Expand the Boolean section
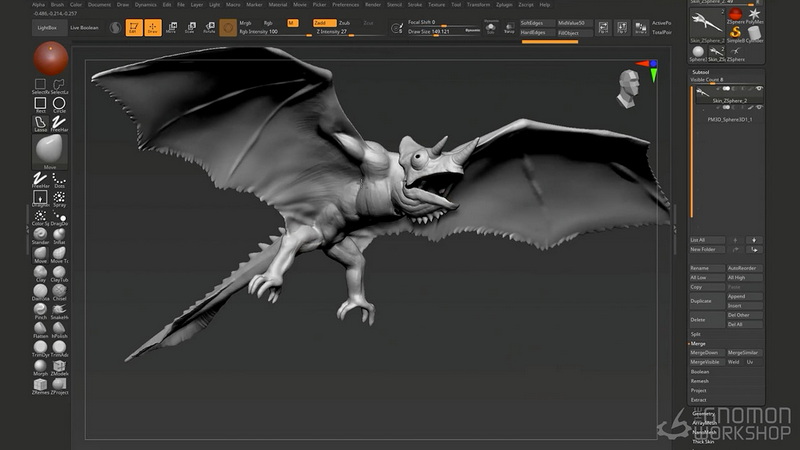The width and height of the screenshot is (800, 450). (700, 372)
